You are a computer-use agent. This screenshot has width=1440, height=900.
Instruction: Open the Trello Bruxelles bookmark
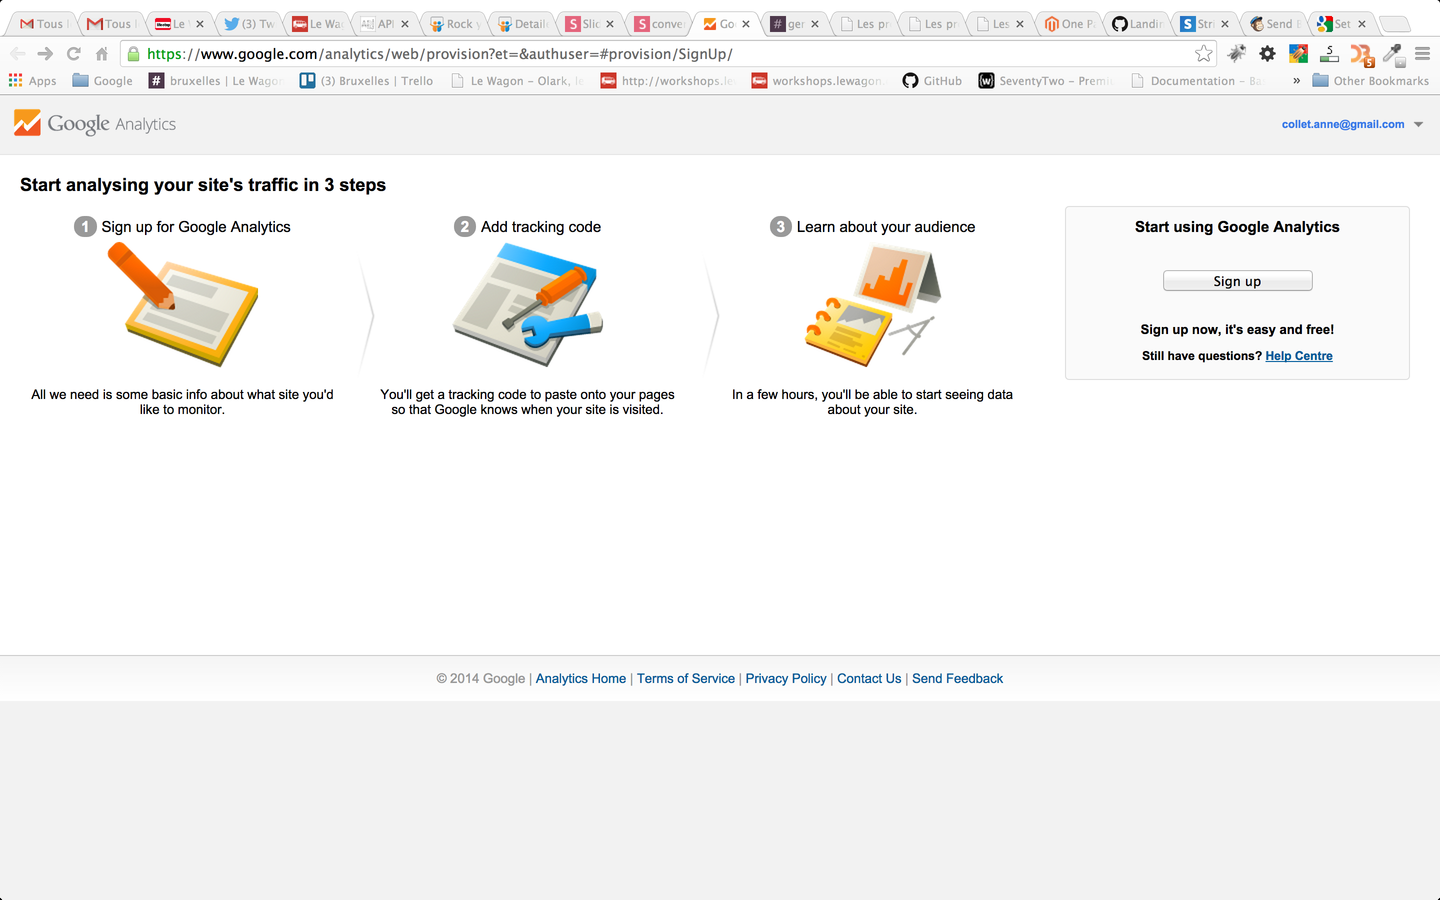[367, 81]
